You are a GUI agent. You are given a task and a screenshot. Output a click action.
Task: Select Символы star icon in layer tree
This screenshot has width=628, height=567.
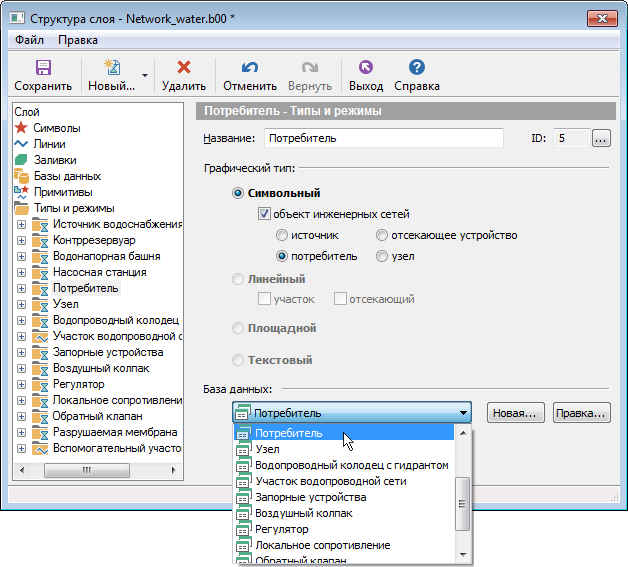[x=21, y=128]
